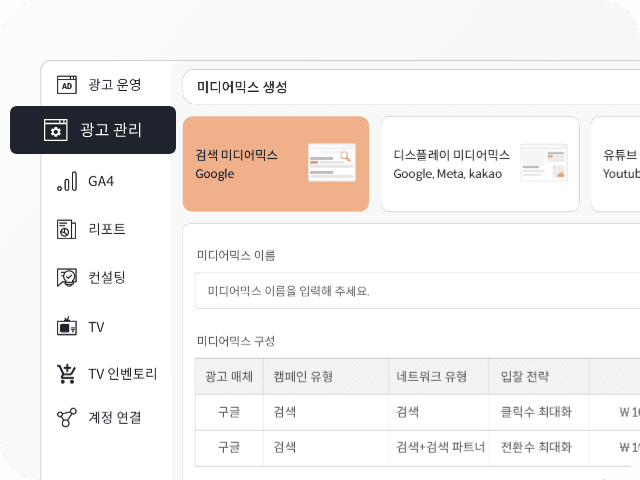Select the 유튜브 미디어믹스 card
Screen dimensions: 640x480
tap(616, 164)
